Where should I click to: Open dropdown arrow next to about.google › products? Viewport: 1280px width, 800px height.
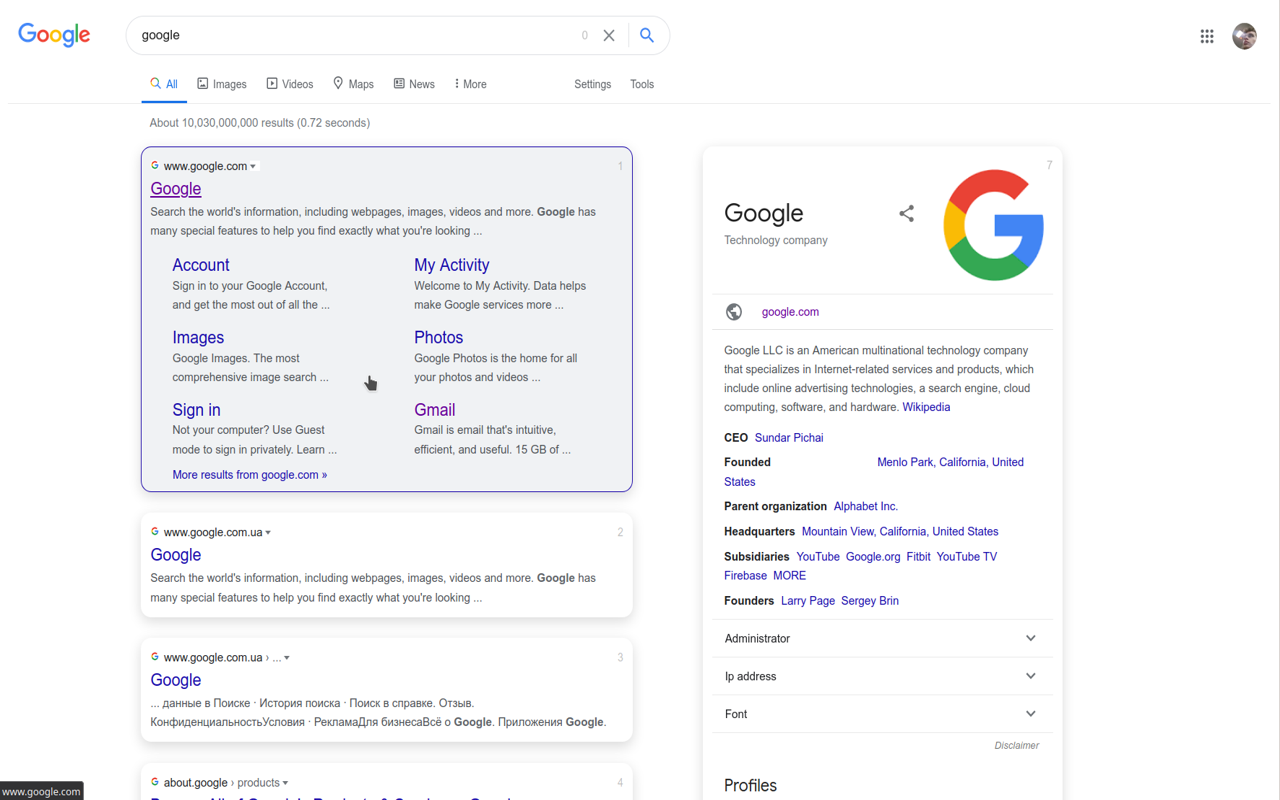click(x=285, y=783)
